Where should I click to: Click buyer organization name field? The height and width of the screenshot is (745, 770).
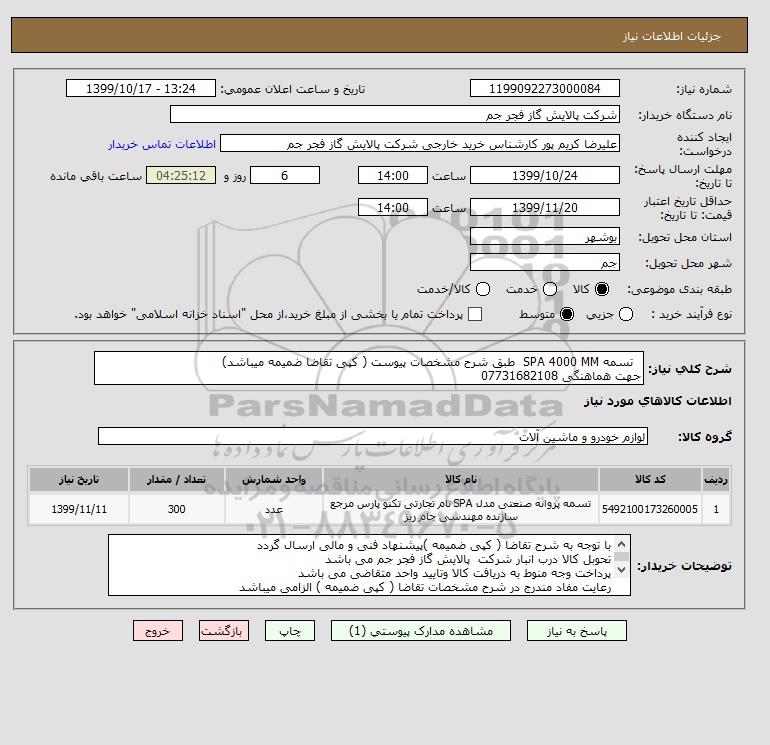point(395,114)
